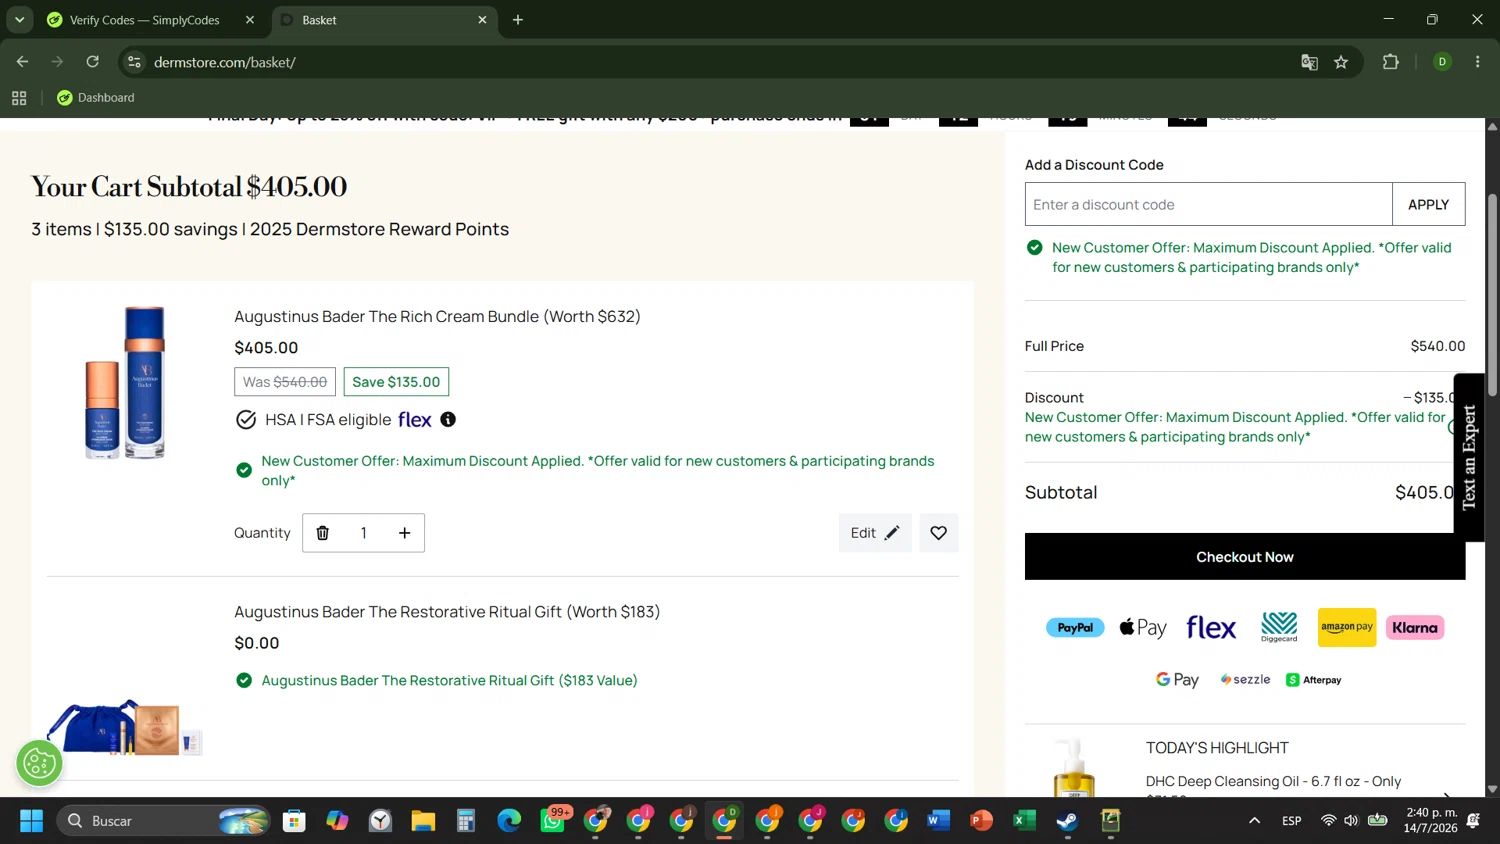Switch to Verify Codes SimplyCodes tab

[x=144, y=20]
